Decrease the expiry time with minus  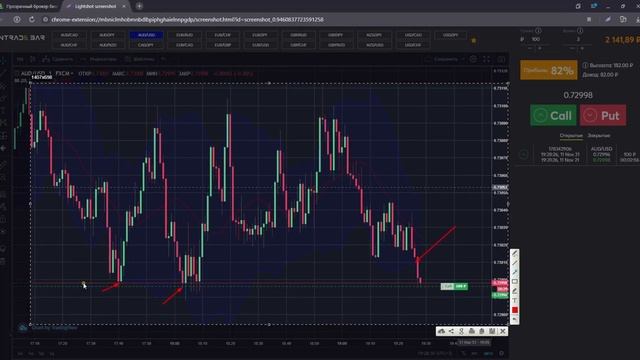click(x=573, y=48)
